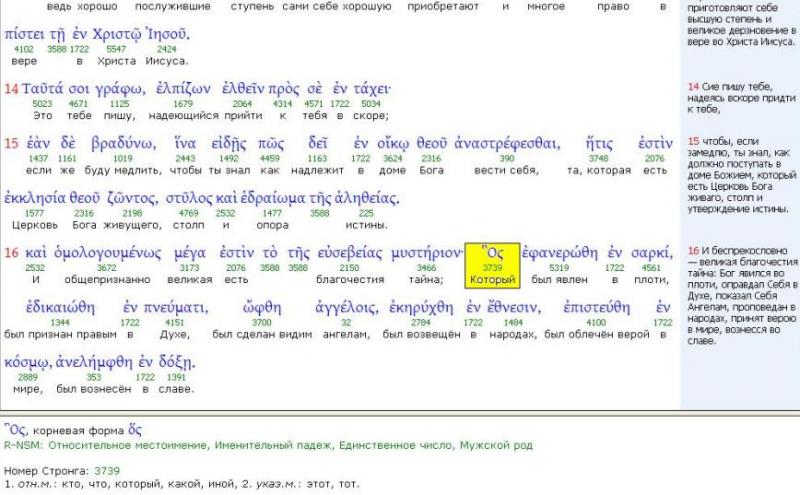Click Strong's number 2150 under εὐσεβείας
This screenshot has height=495, width=800.
pos(350,268)
